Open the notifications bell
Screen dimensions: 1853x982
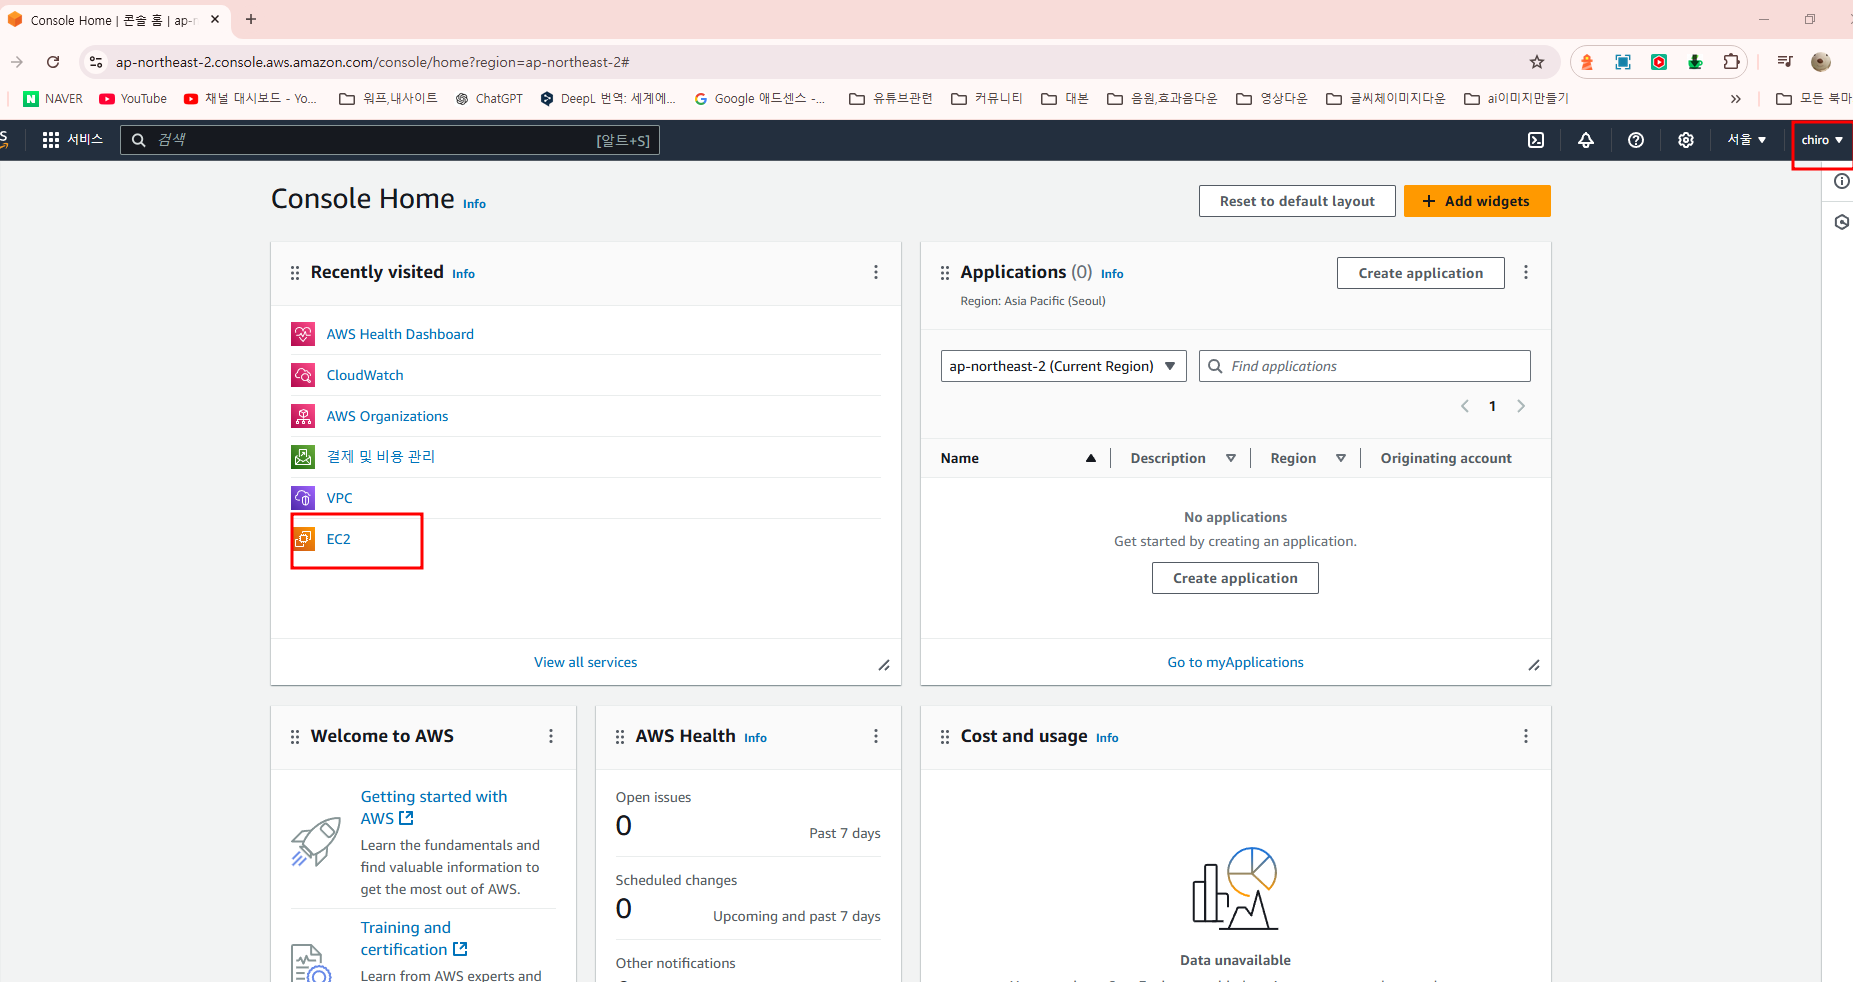(x=1586, y=140)
